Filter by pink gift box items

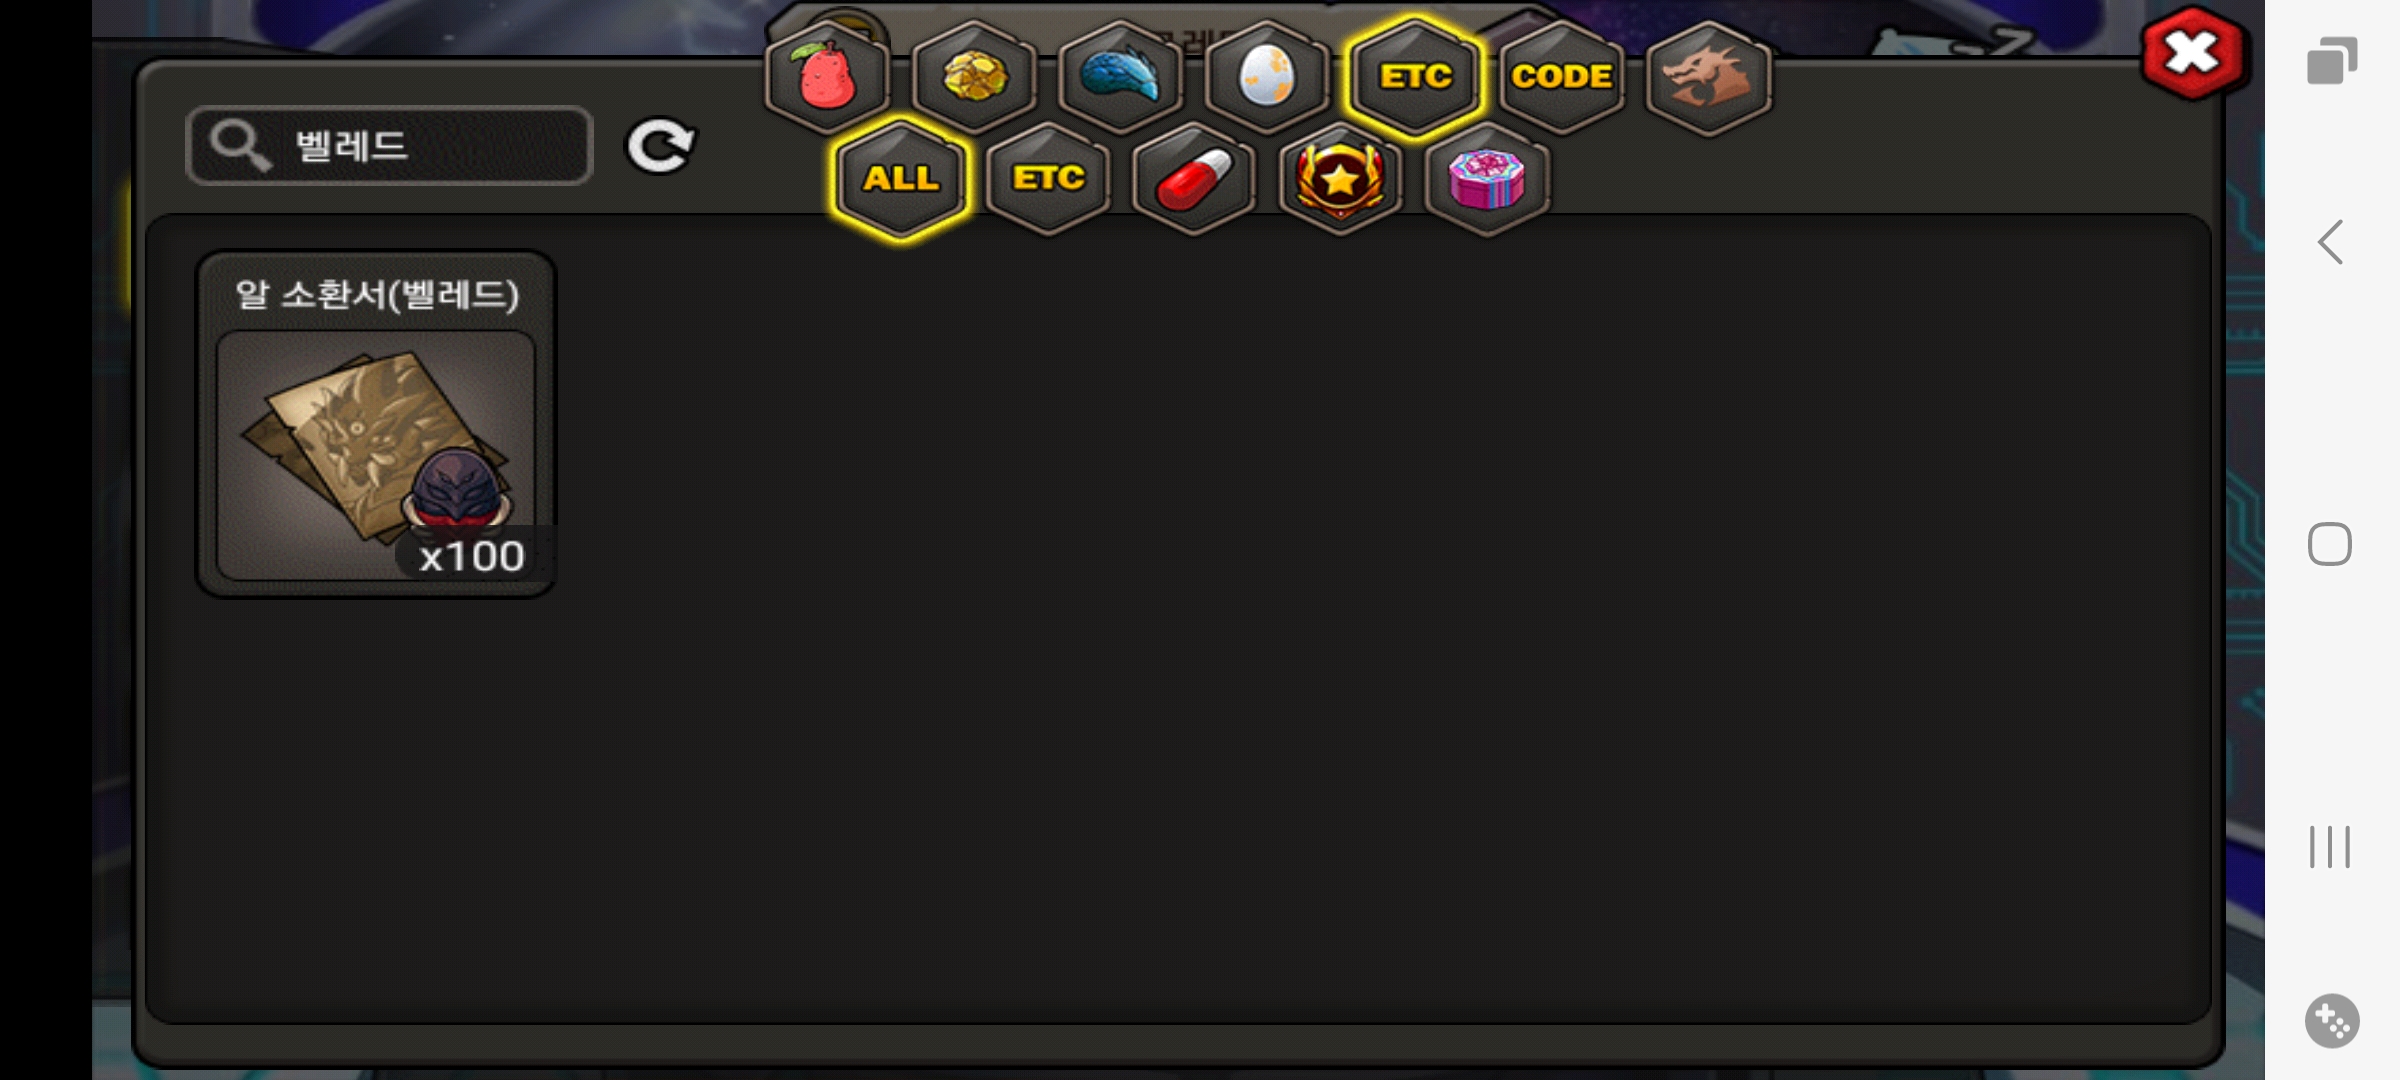tap(1487, 179)
